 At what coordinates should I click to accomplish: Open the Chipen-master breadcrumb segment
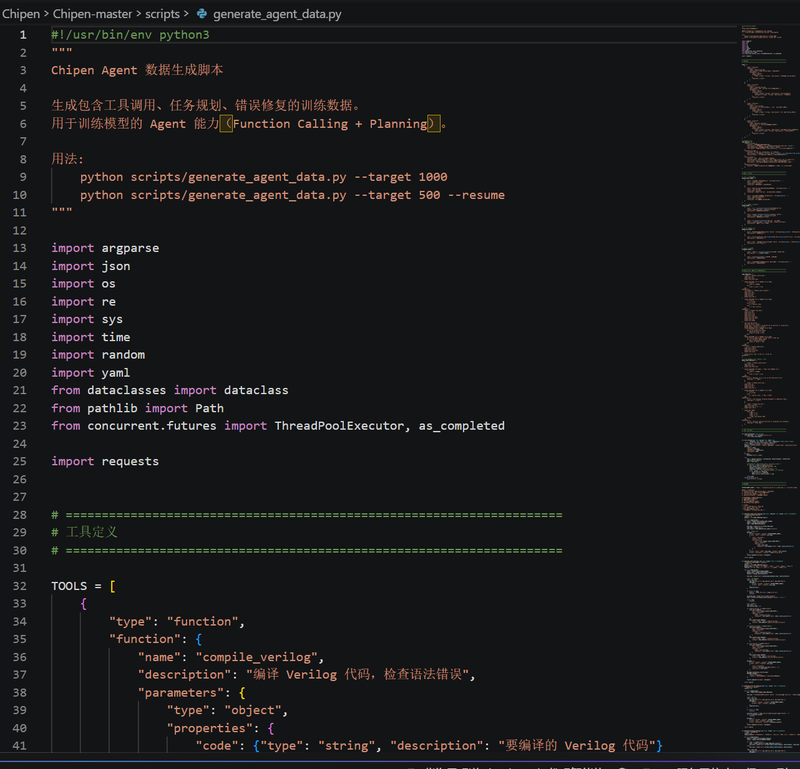(x=92, y=14)
